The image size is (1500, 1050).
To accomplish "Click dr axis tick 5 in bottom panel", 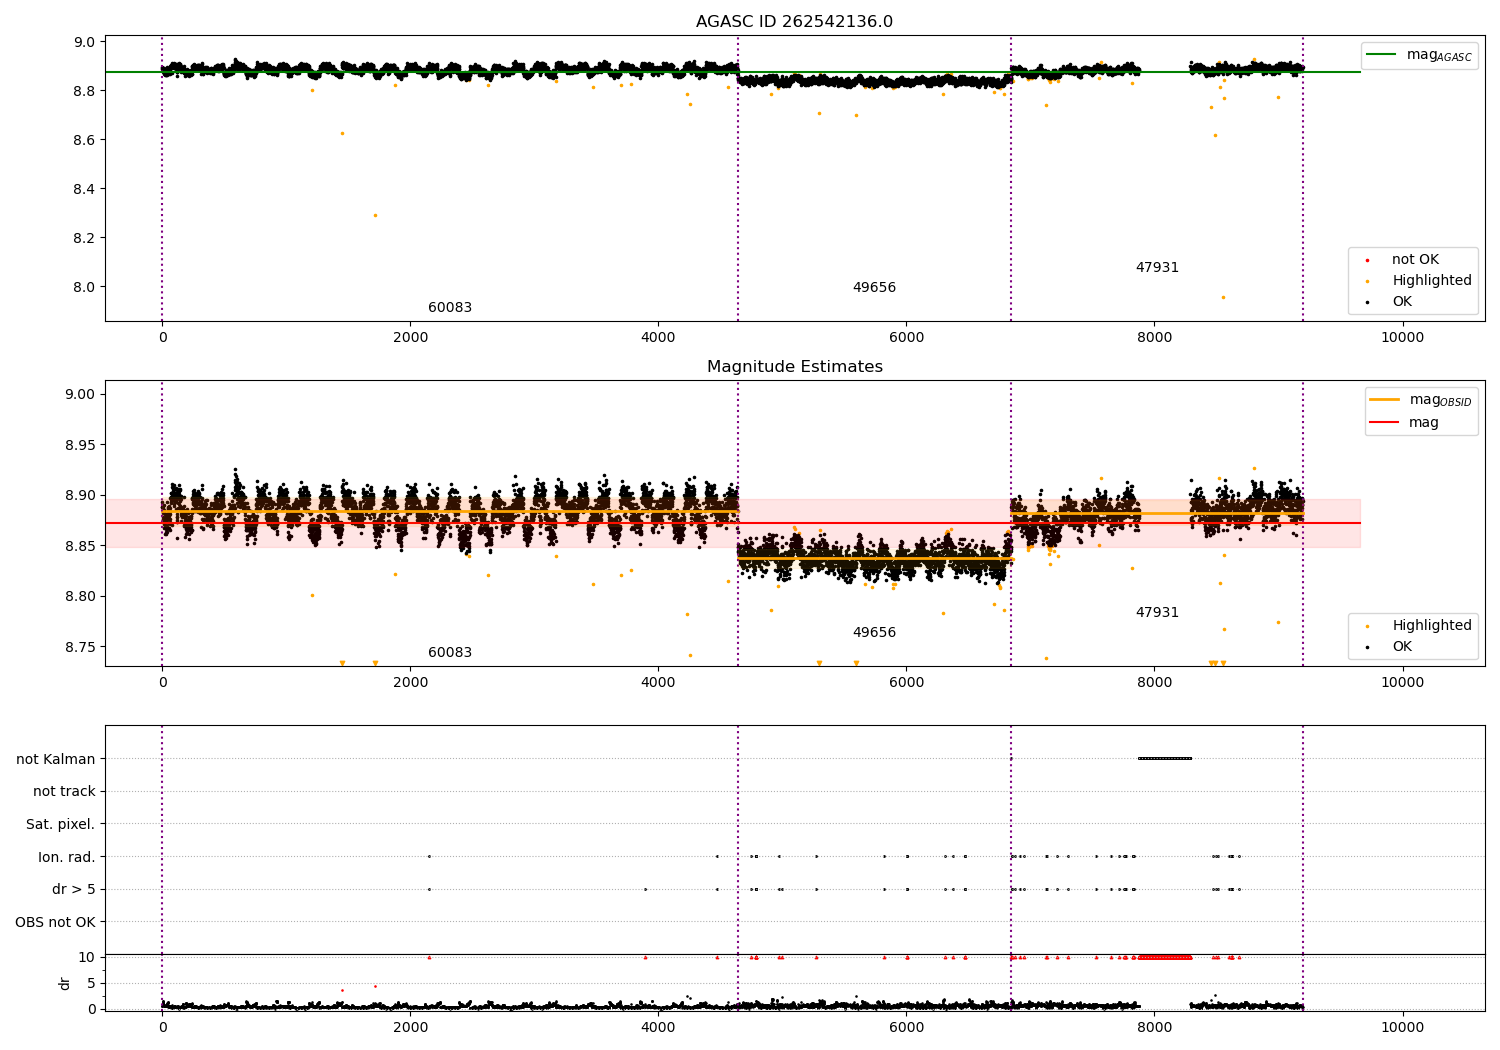I will tap(91, 984).
